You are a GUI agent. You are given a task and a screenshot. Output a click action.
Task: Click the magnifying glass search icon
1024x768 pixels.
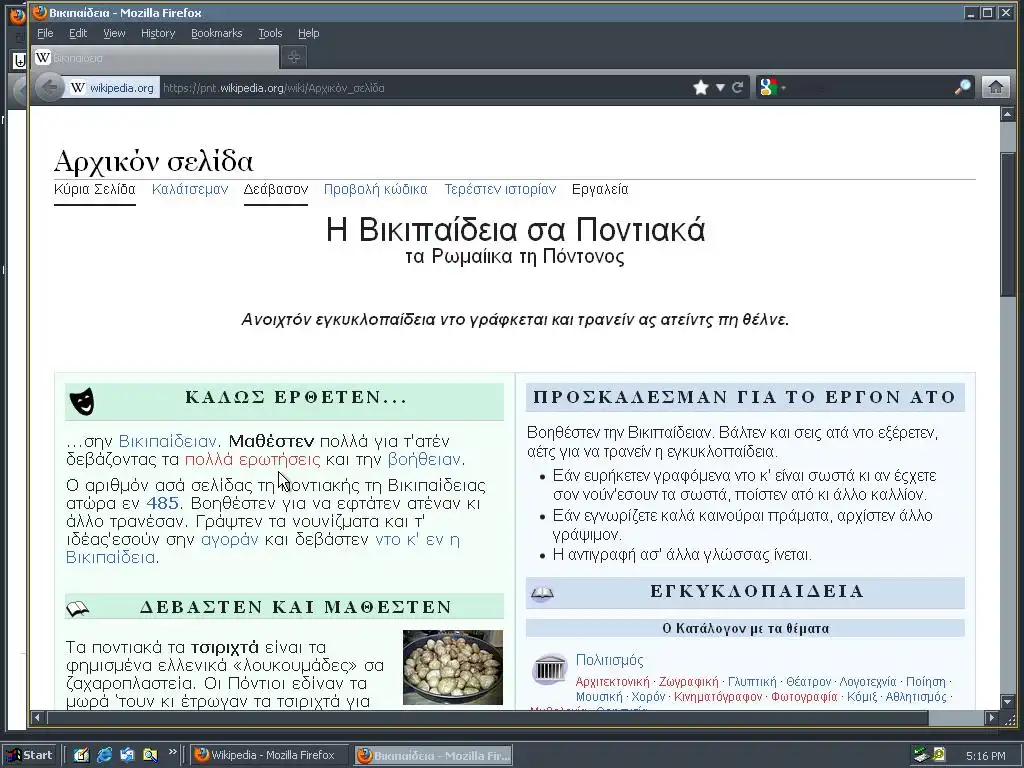pyautogui.click(x=962, y=87)
